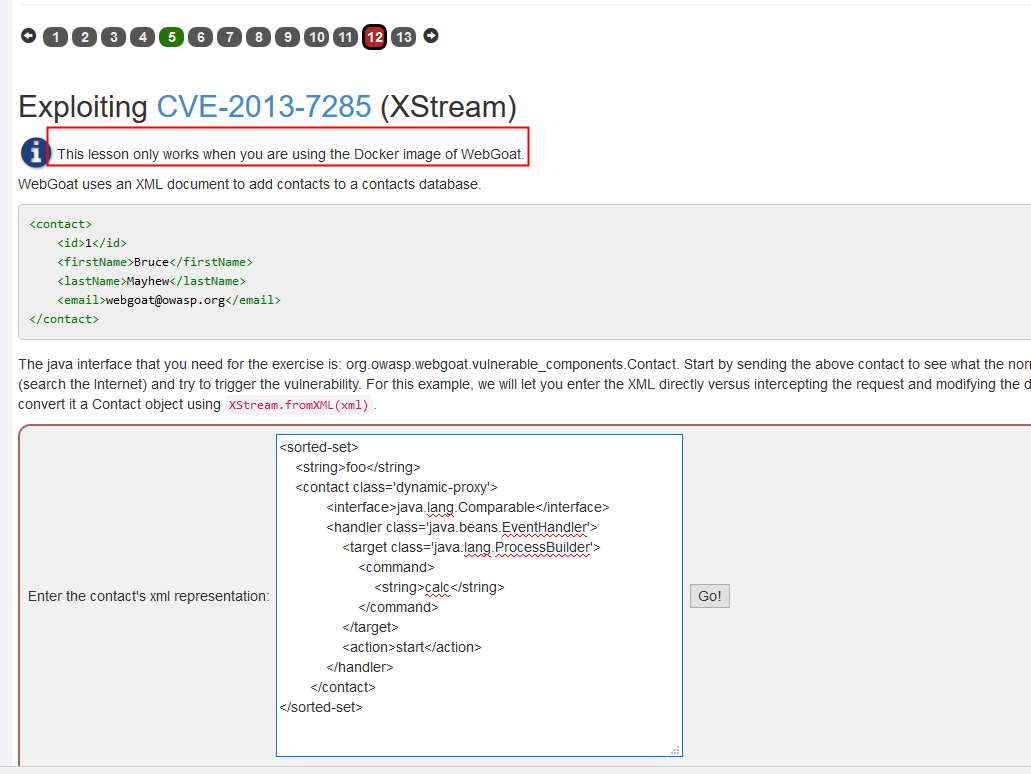Click the java.lang.Comparable interface line
The image size is (1031, 774).
click(x=468, y=507)
